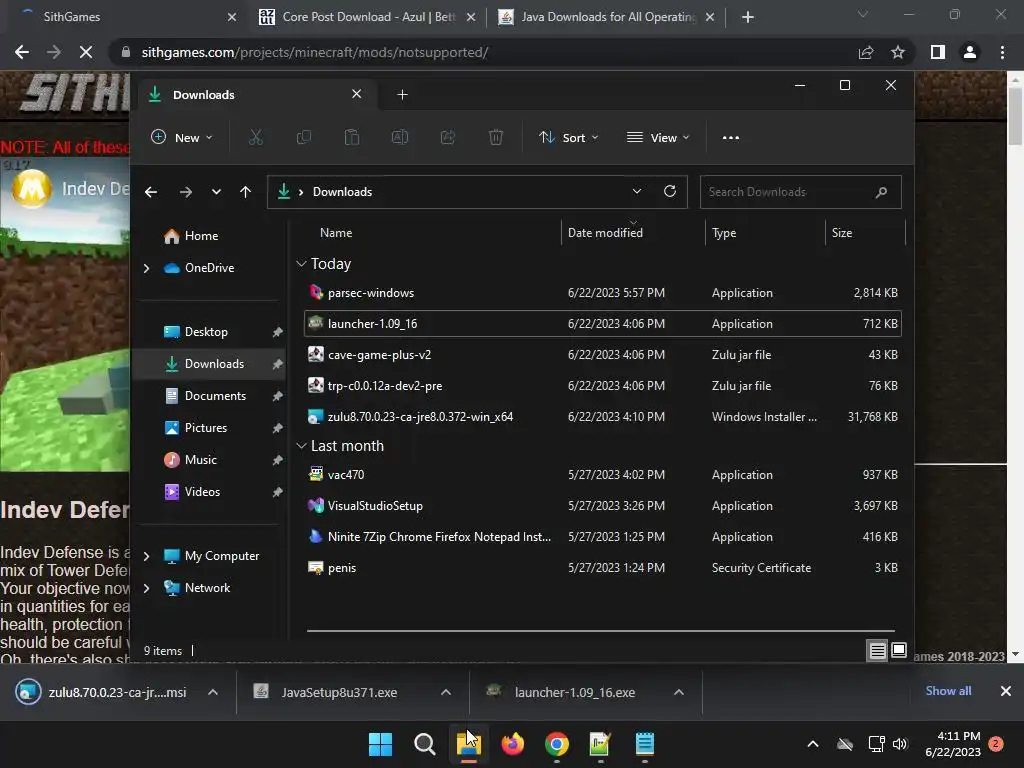Bookmark this page with the star icon
The height and width of the screenshot is (768, 1024).
[x=898, y=52]
